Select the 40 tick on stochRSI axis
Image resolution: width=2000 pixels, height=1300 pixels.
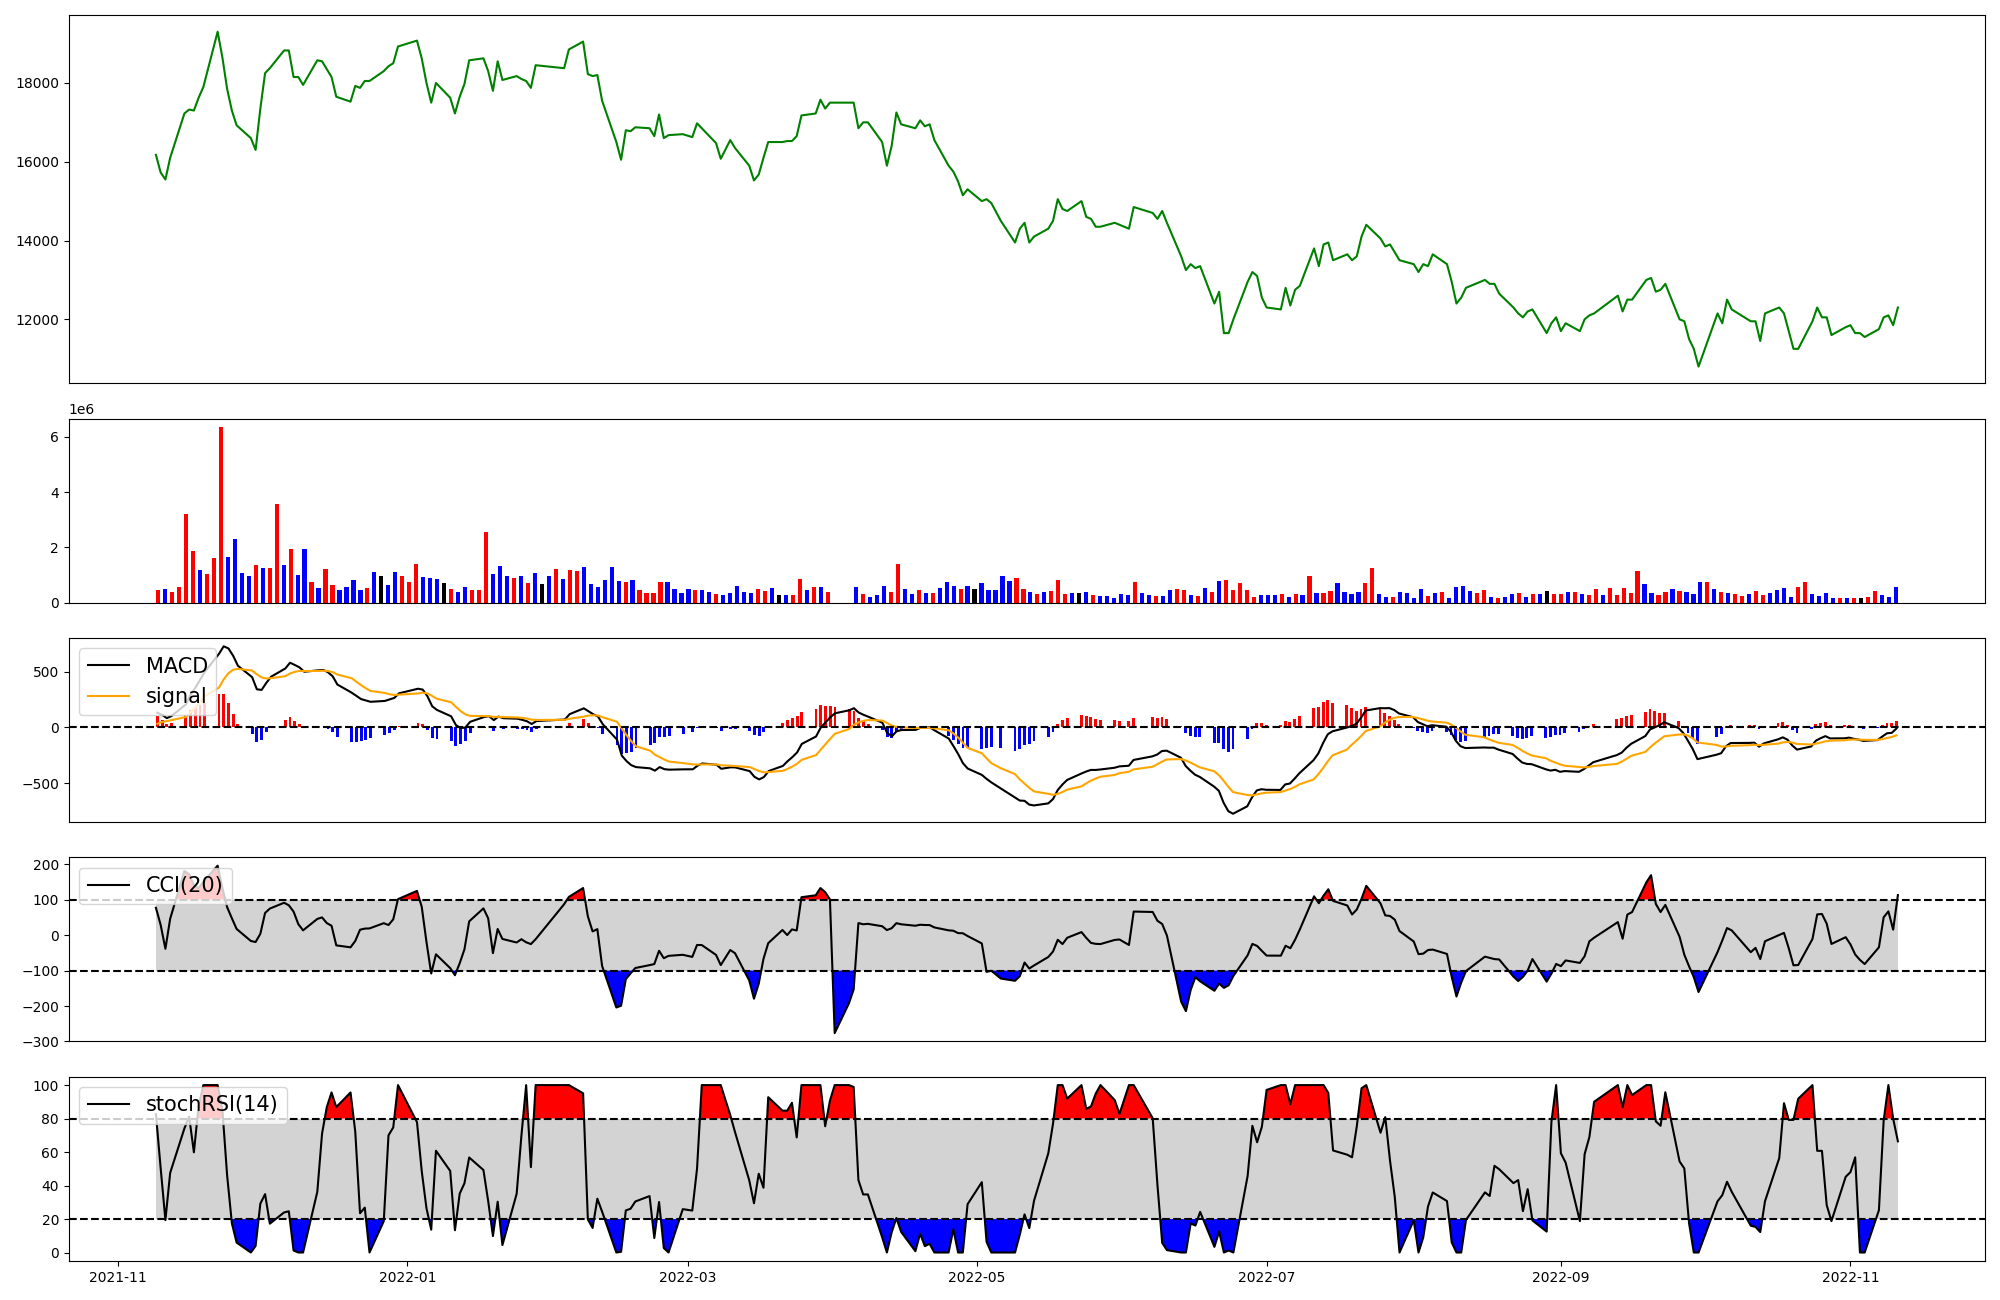click(x=51, y=1186)
